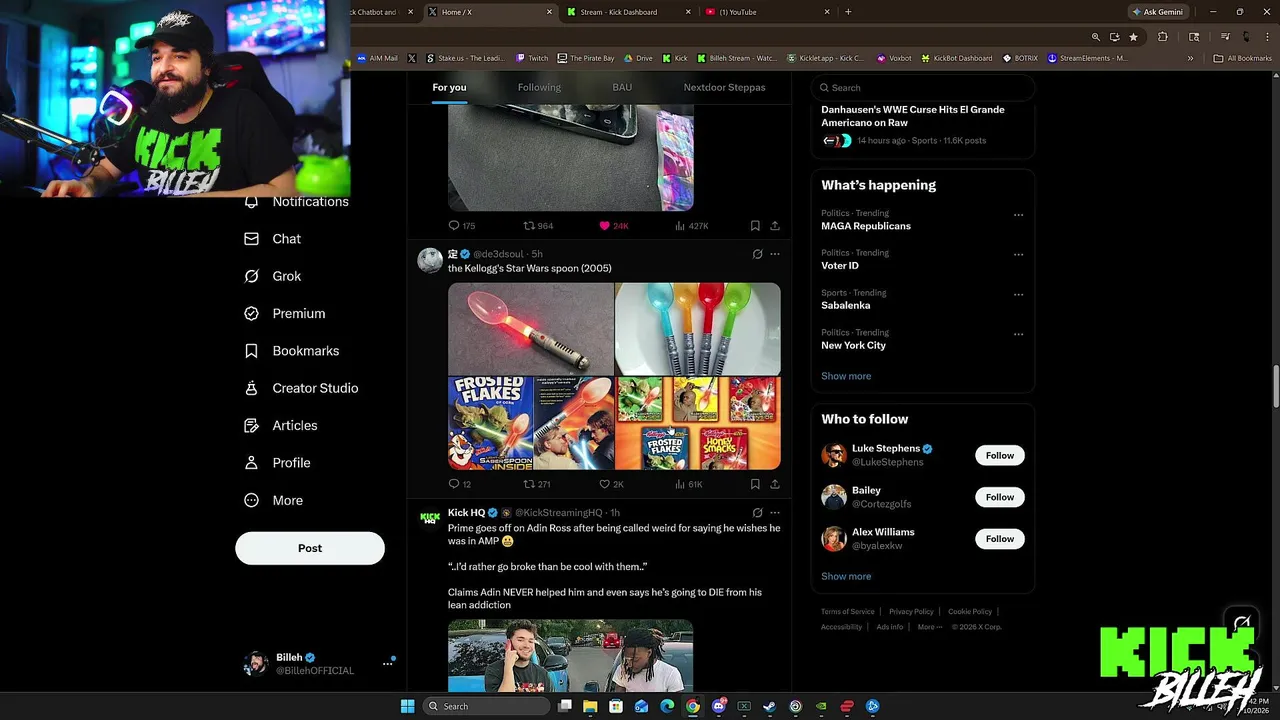
Task: Bookmark the top post with 427K views
Action: 755,226
